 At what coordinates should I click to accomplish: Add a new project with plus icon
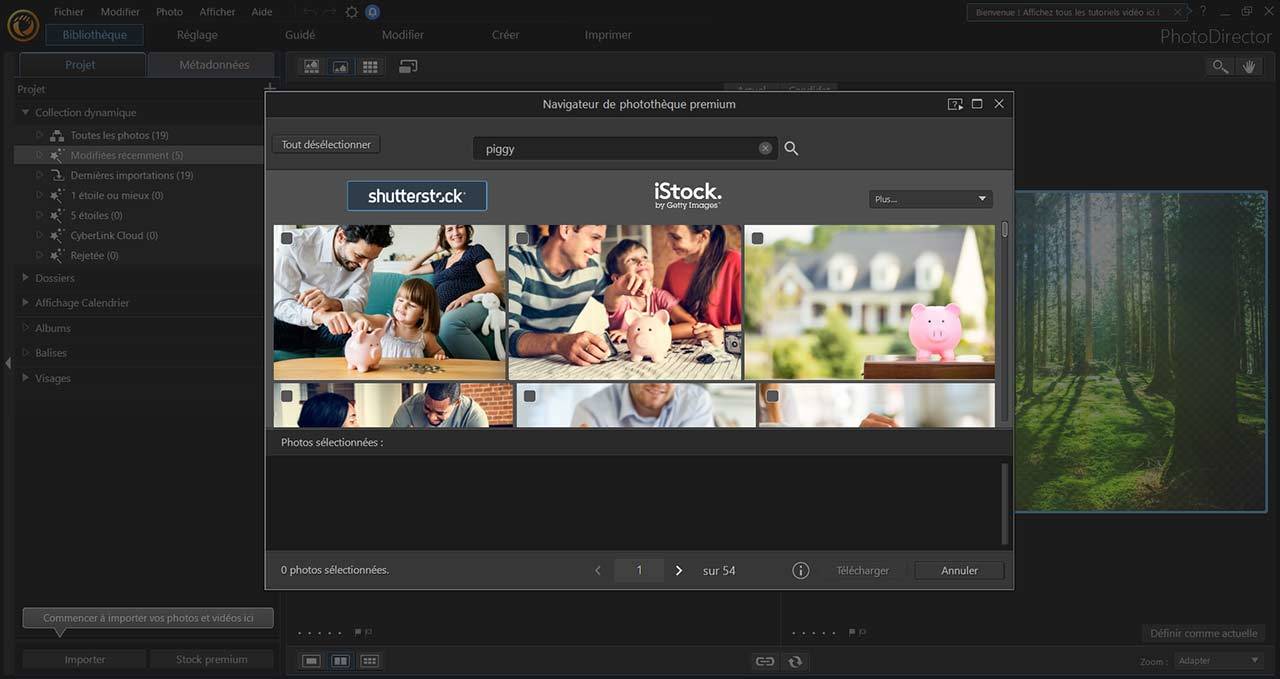tap(269, 89)
